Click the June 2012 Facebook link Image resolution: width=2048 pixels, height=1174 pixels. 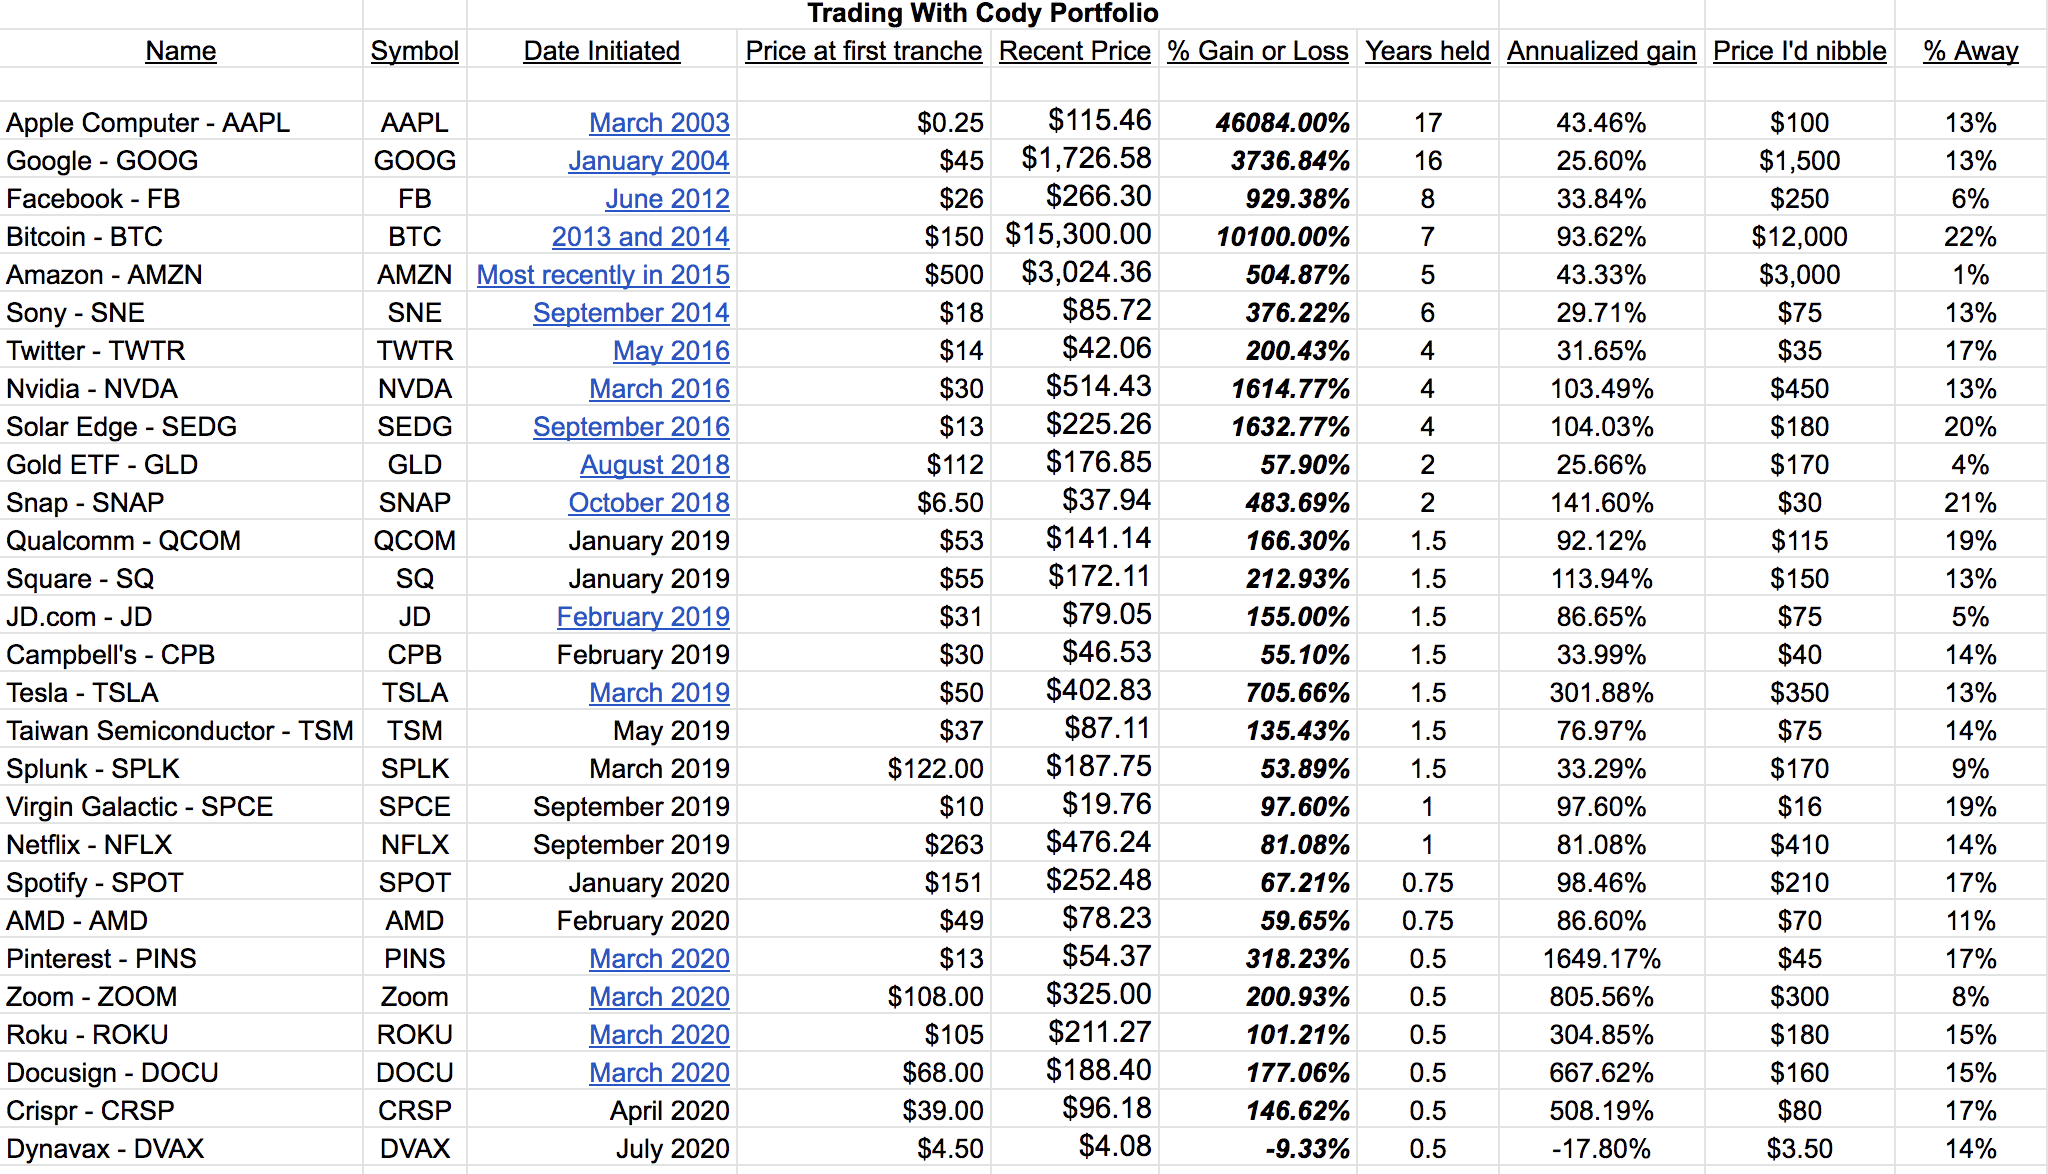[667, 199]
